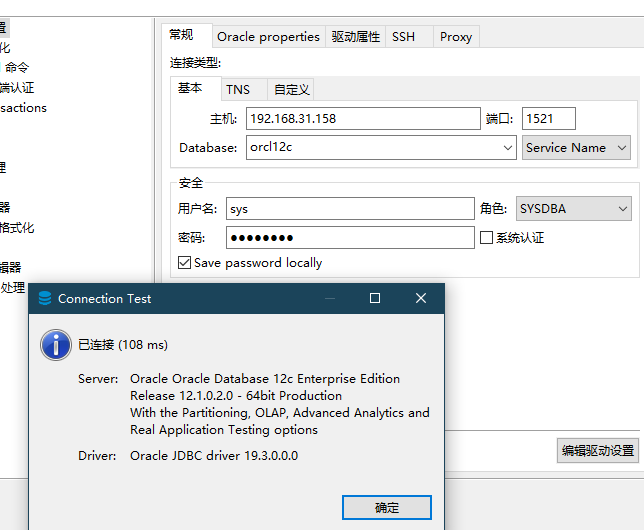Open the Oracle properties tab
Viewport: 644px width, 530px height.
coord(269,37)
